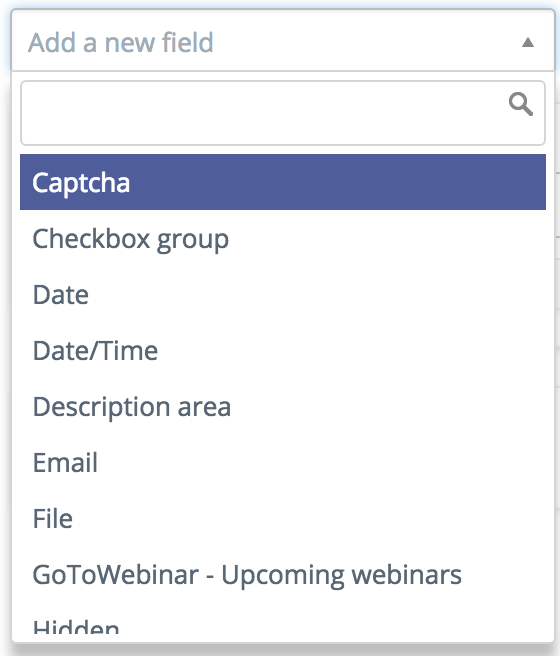Click the 'Add a new field' placeholder text
The width and height of the screenshot is (560, 656).
click(x=120, y=42)
